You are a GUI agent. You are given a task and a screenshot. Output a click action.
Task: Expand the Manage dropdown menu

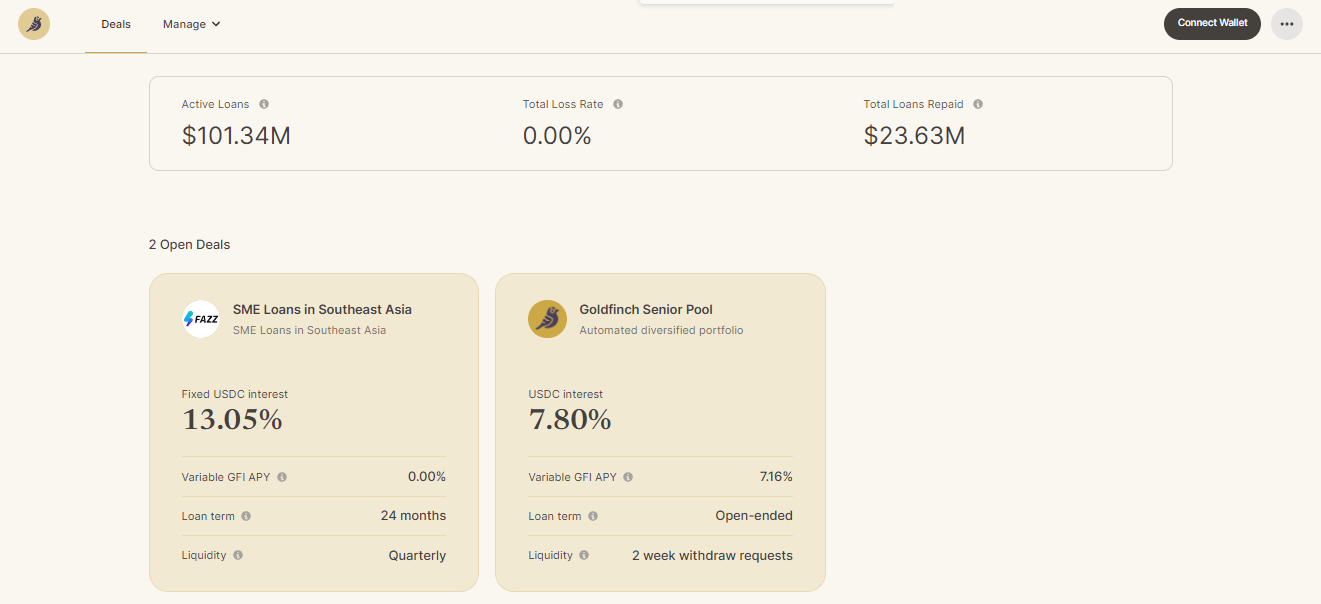(191, 24)
